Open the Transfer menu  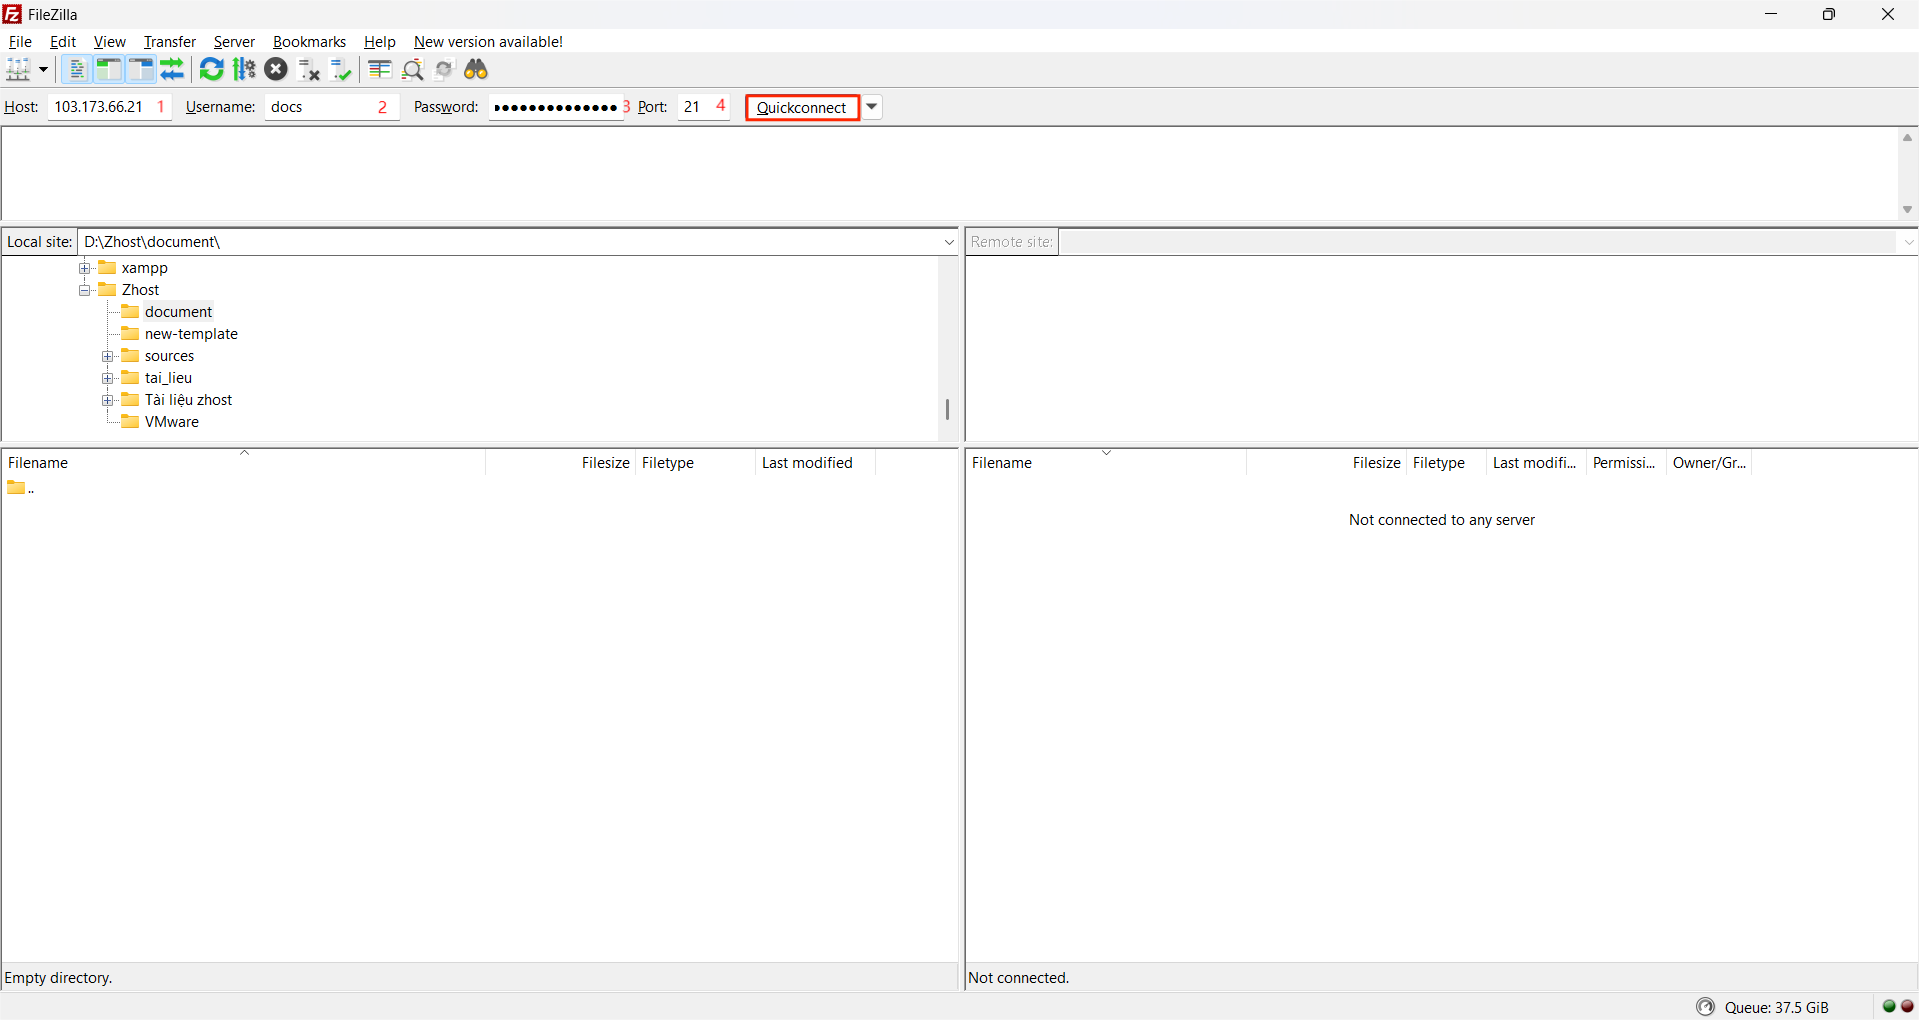(x=169, y=42)
